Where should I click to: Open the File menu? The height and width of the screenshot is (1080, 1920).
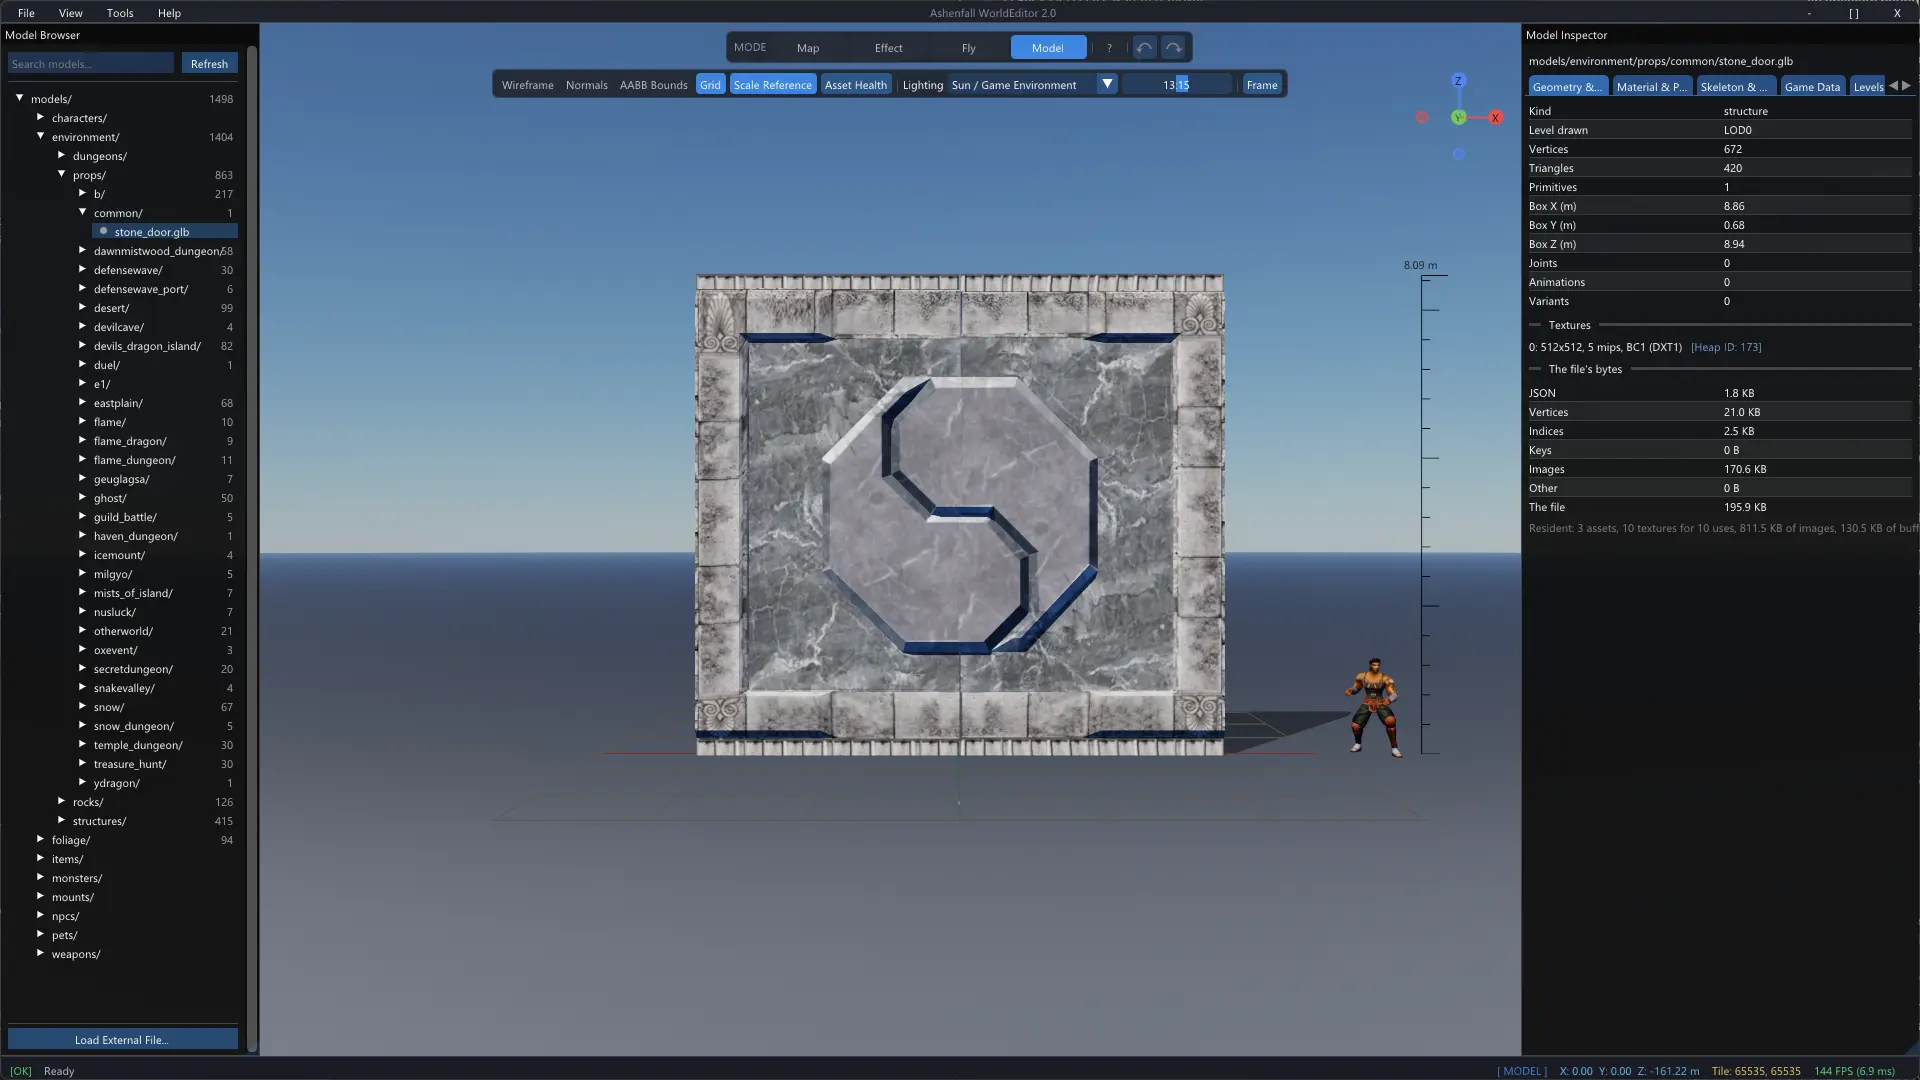[26, 13]
